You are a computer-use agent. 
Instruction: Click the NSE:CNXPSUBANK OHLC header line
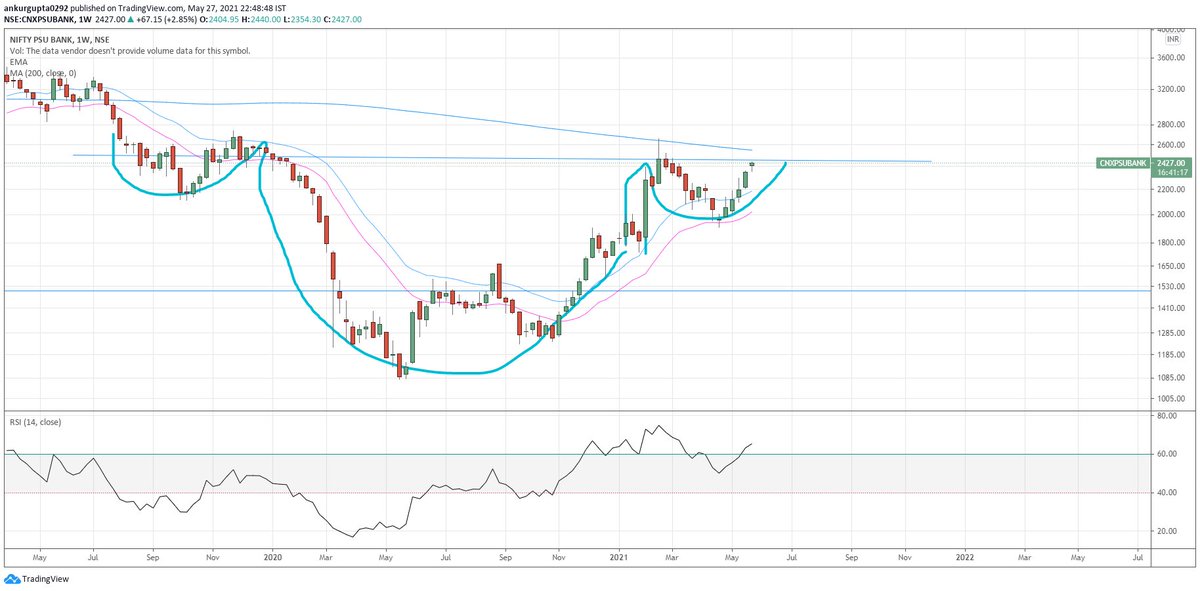click(x=184, y=20)
